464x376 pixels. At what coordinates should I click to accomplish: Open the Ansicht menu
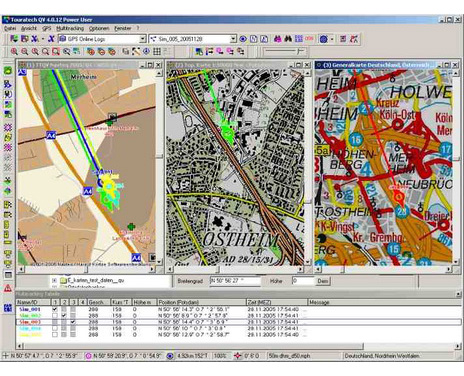[x=29, y=29]
